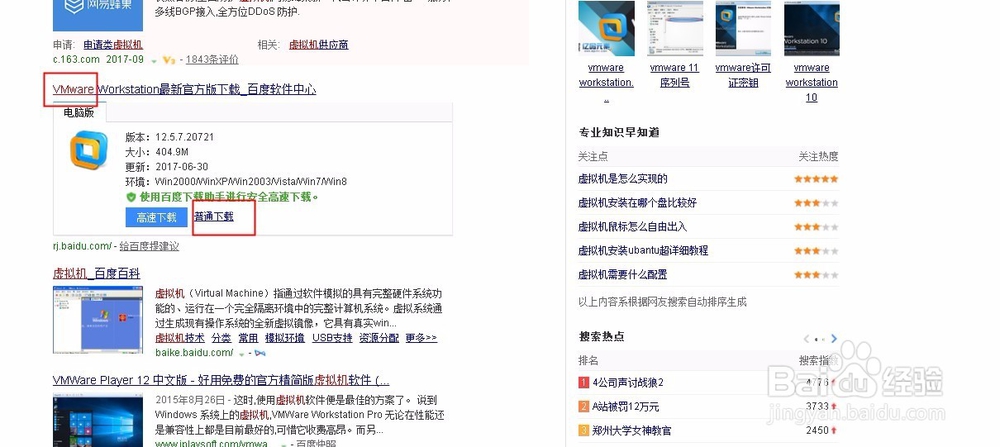The width and height of the screenshot is (1000, 447).
Task: Open the vmware workstation 10 thumbnail image
Action: coord(811,29)
